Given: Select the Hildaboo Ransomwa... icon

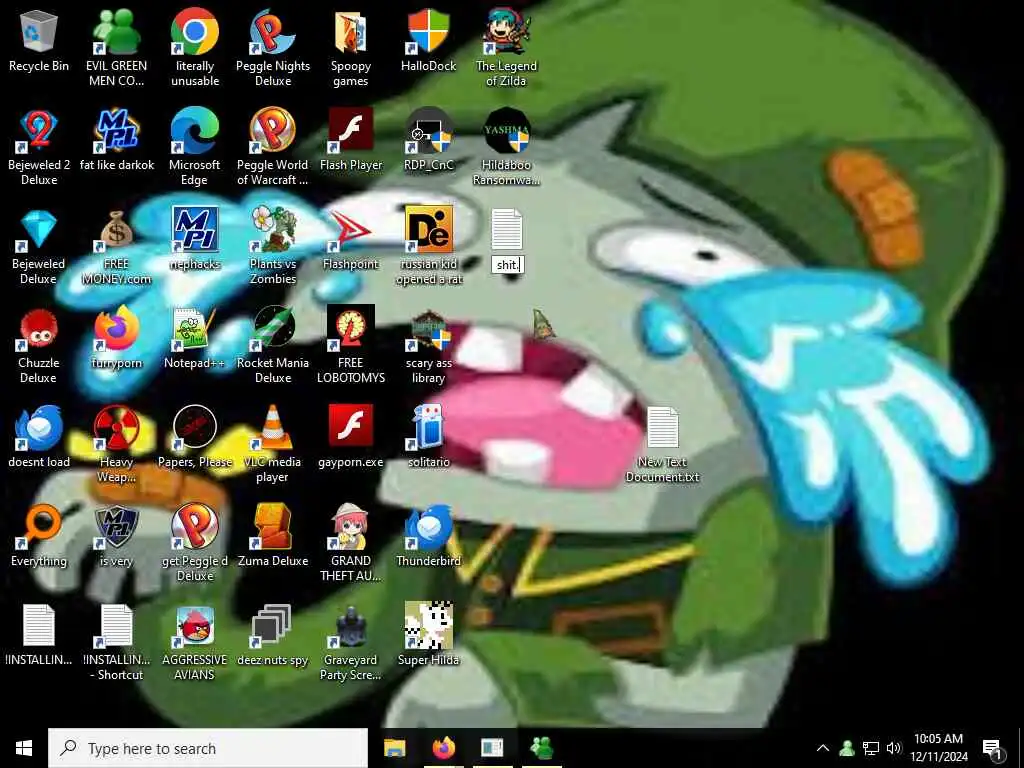Looking at the screenshot, I should pyautogui.click(x=506, y=130).
